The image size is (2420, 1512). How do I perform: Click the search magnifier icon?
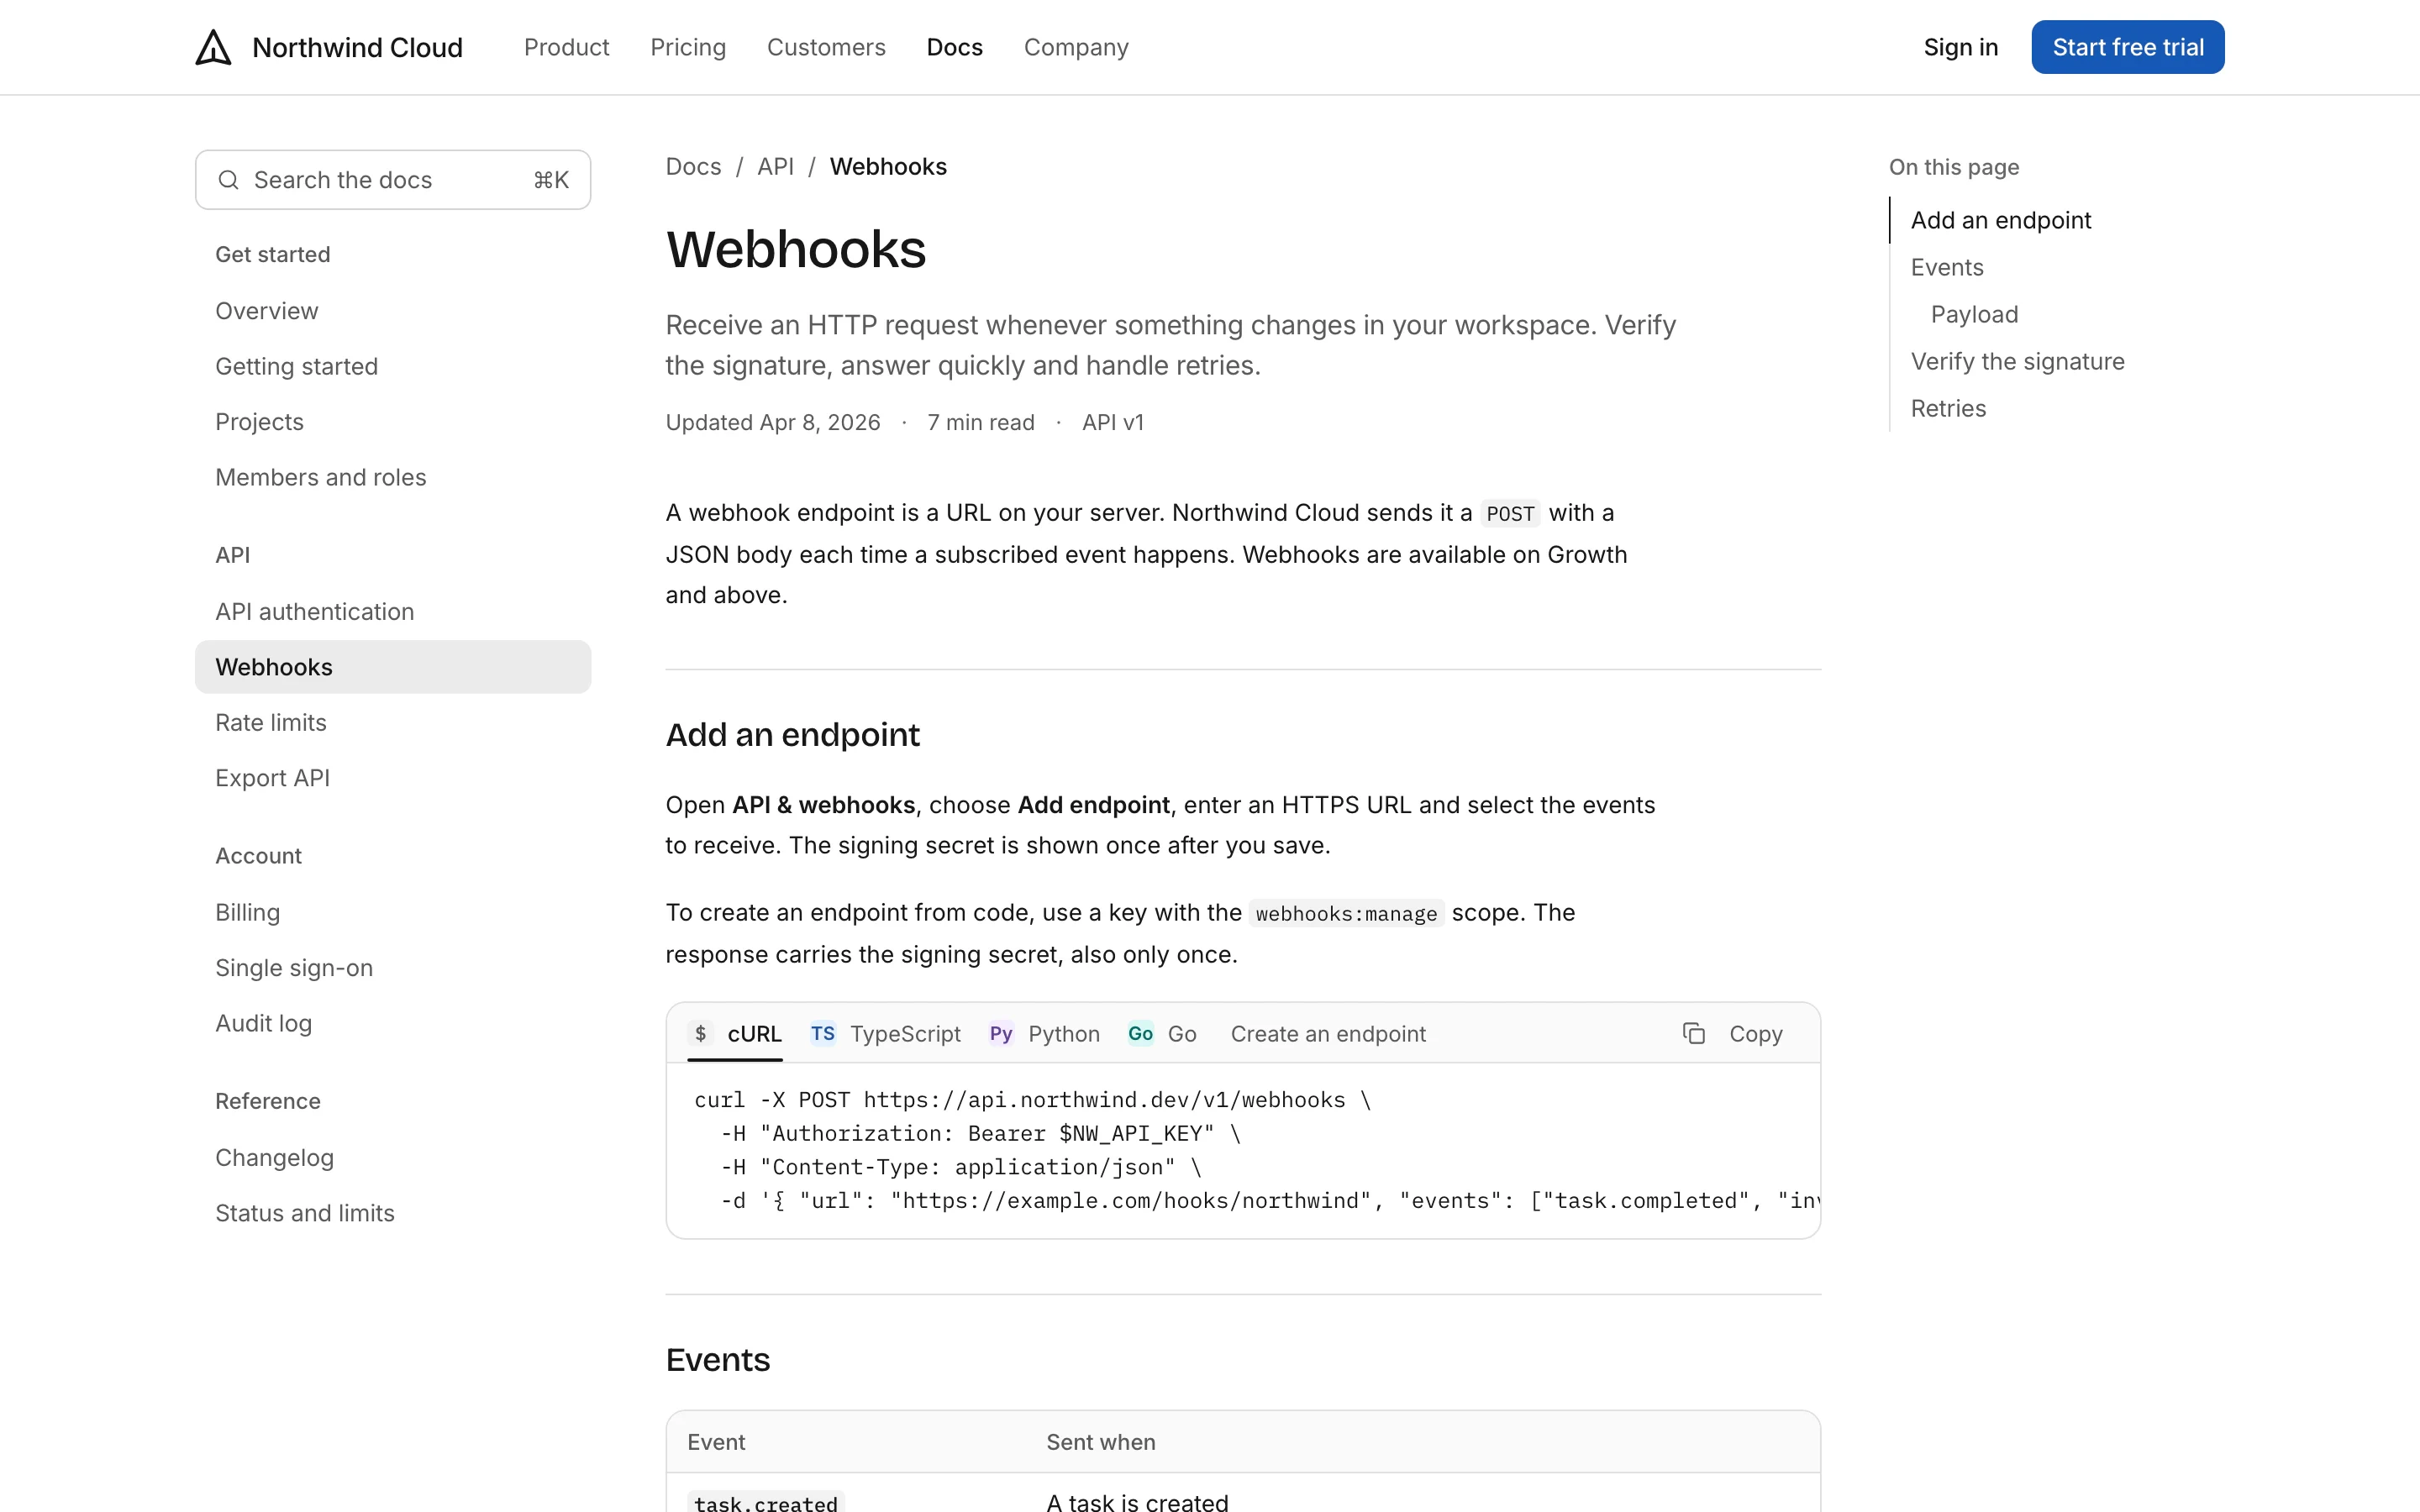click(228, 180)
